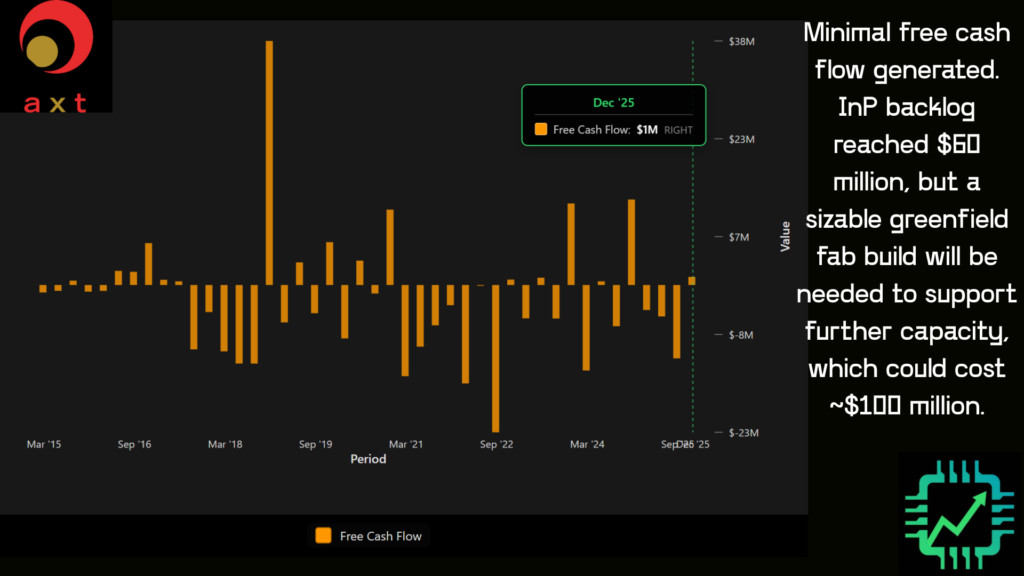Select the tallest orange bar near Mar '18

pos(269,160)
